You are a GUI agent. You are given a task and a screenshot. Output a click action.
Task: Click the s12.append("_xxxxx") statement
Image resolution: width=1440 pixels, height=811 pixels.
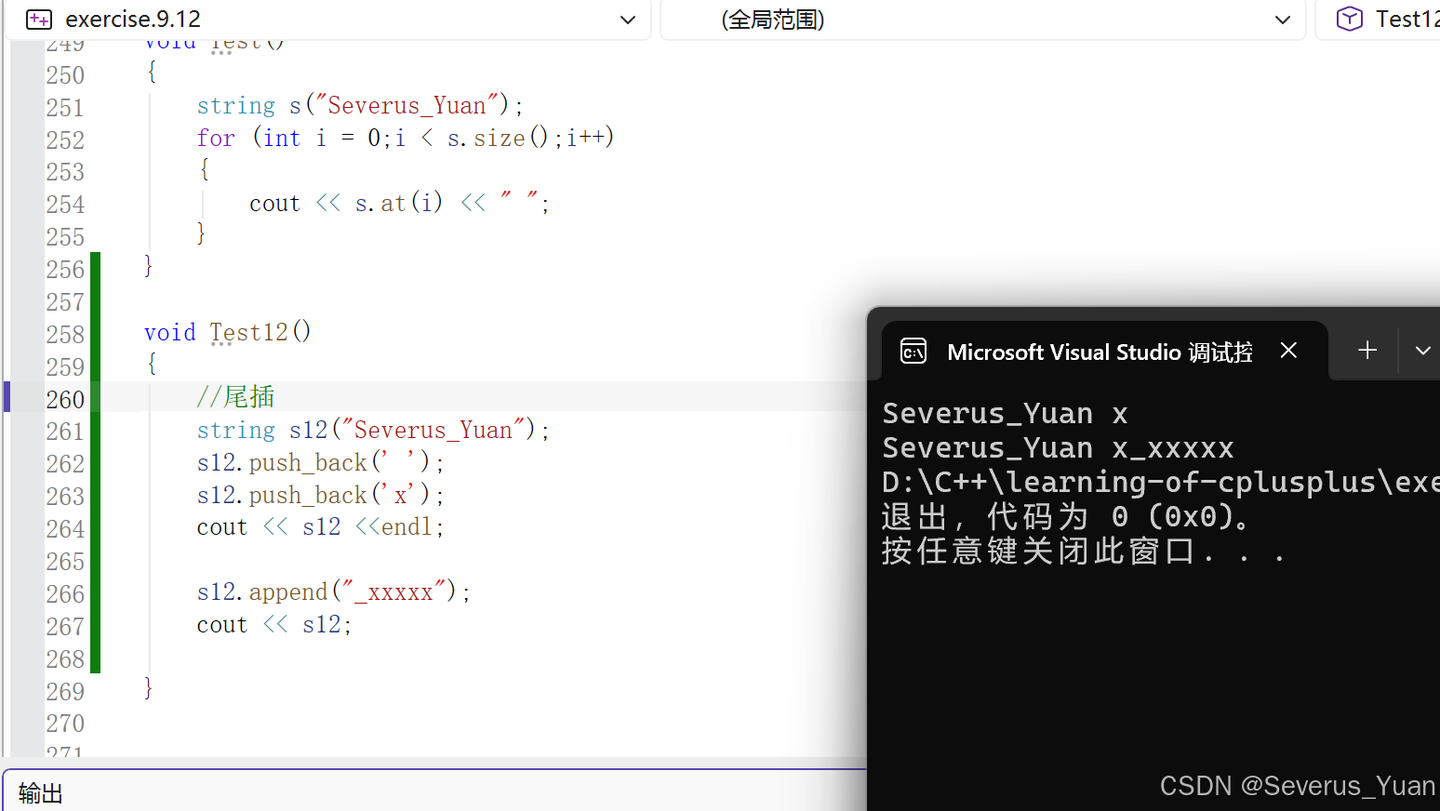point(333,592)
